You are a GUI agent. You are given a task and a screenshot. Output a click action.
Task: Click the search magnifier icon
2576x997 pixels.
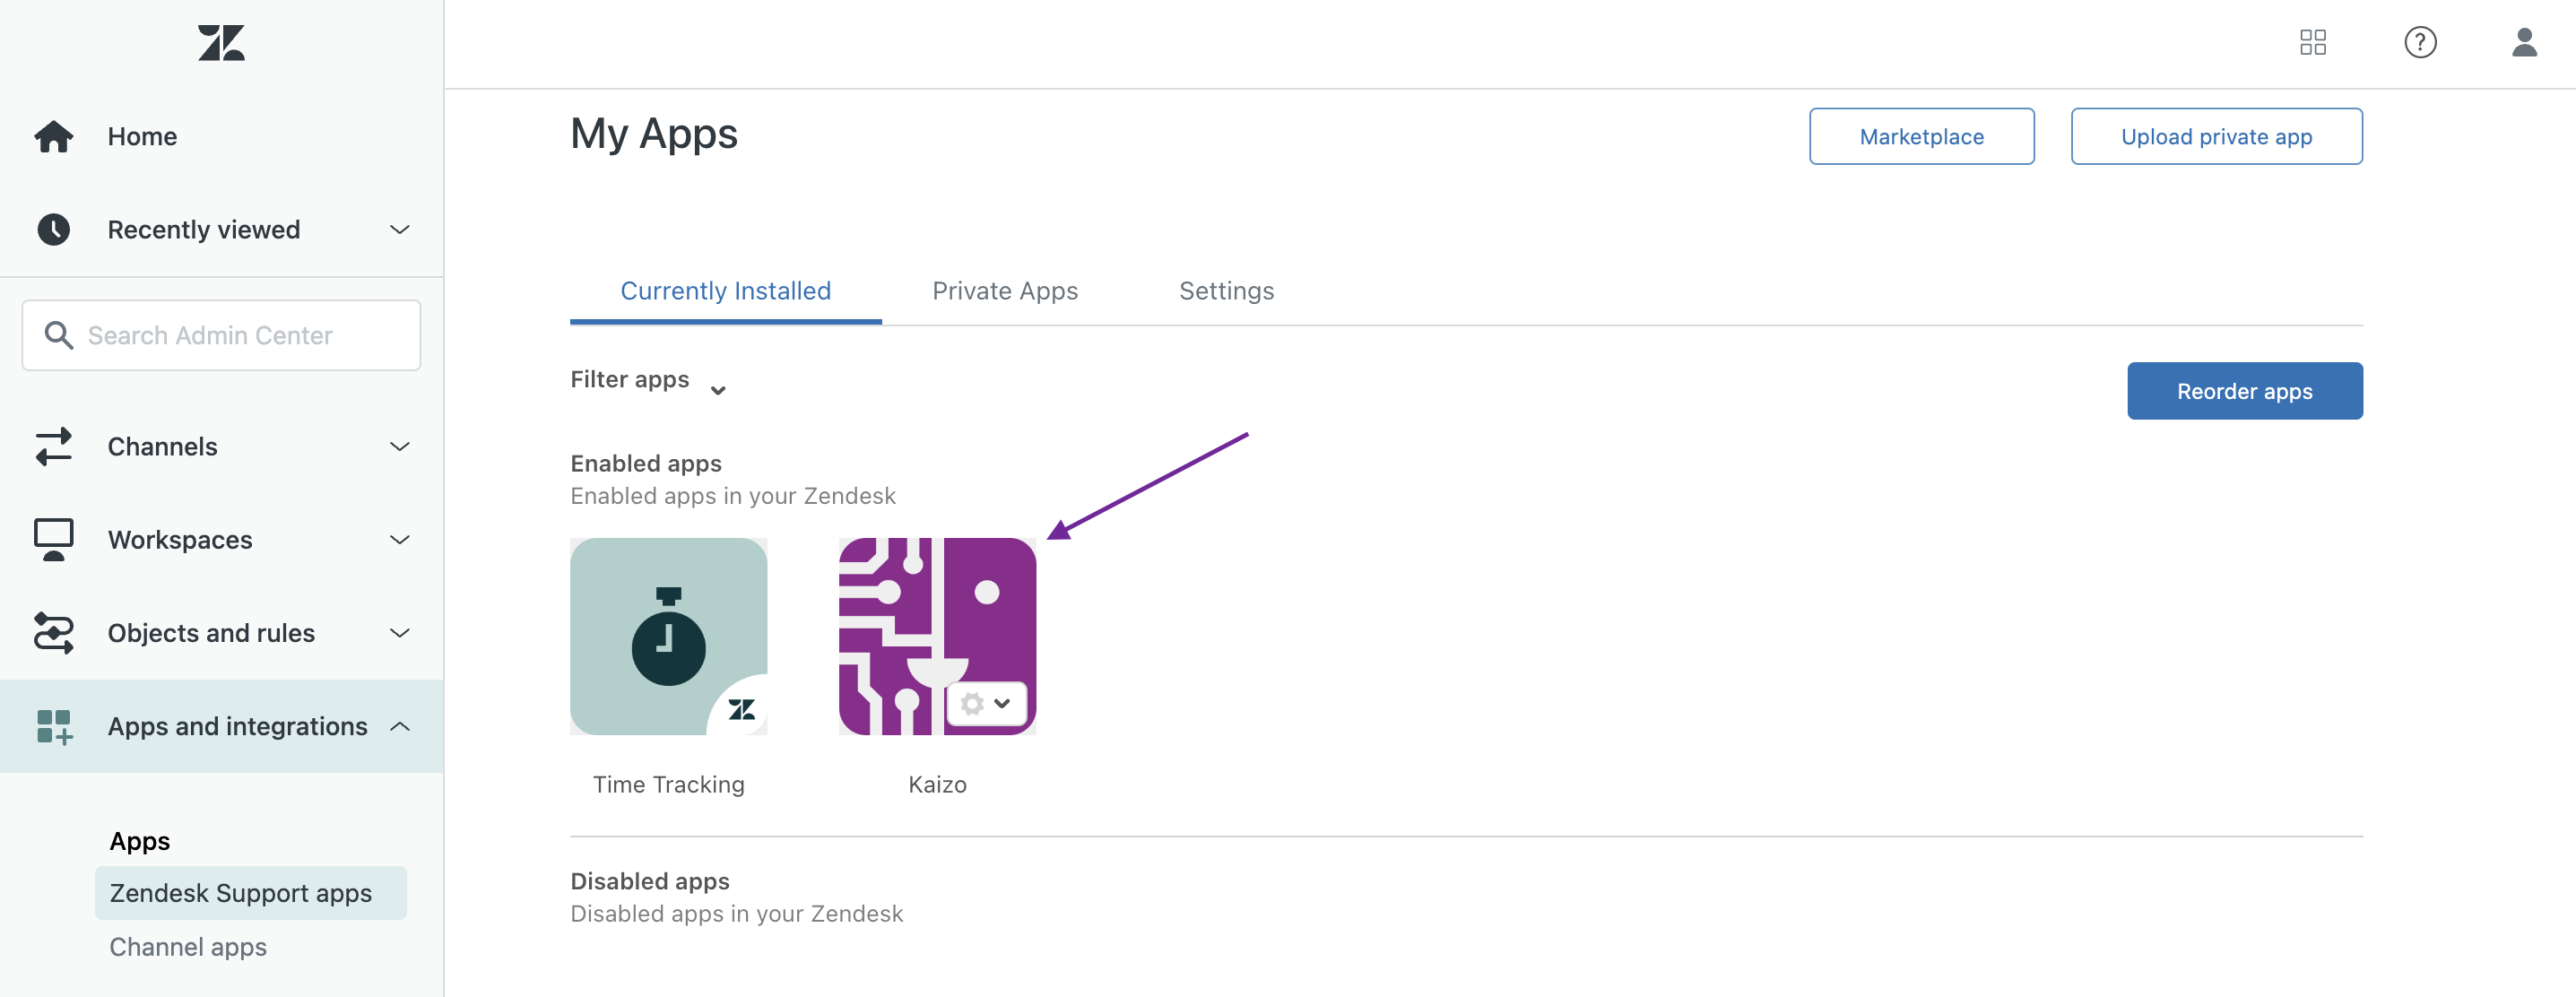coord(59,335)
